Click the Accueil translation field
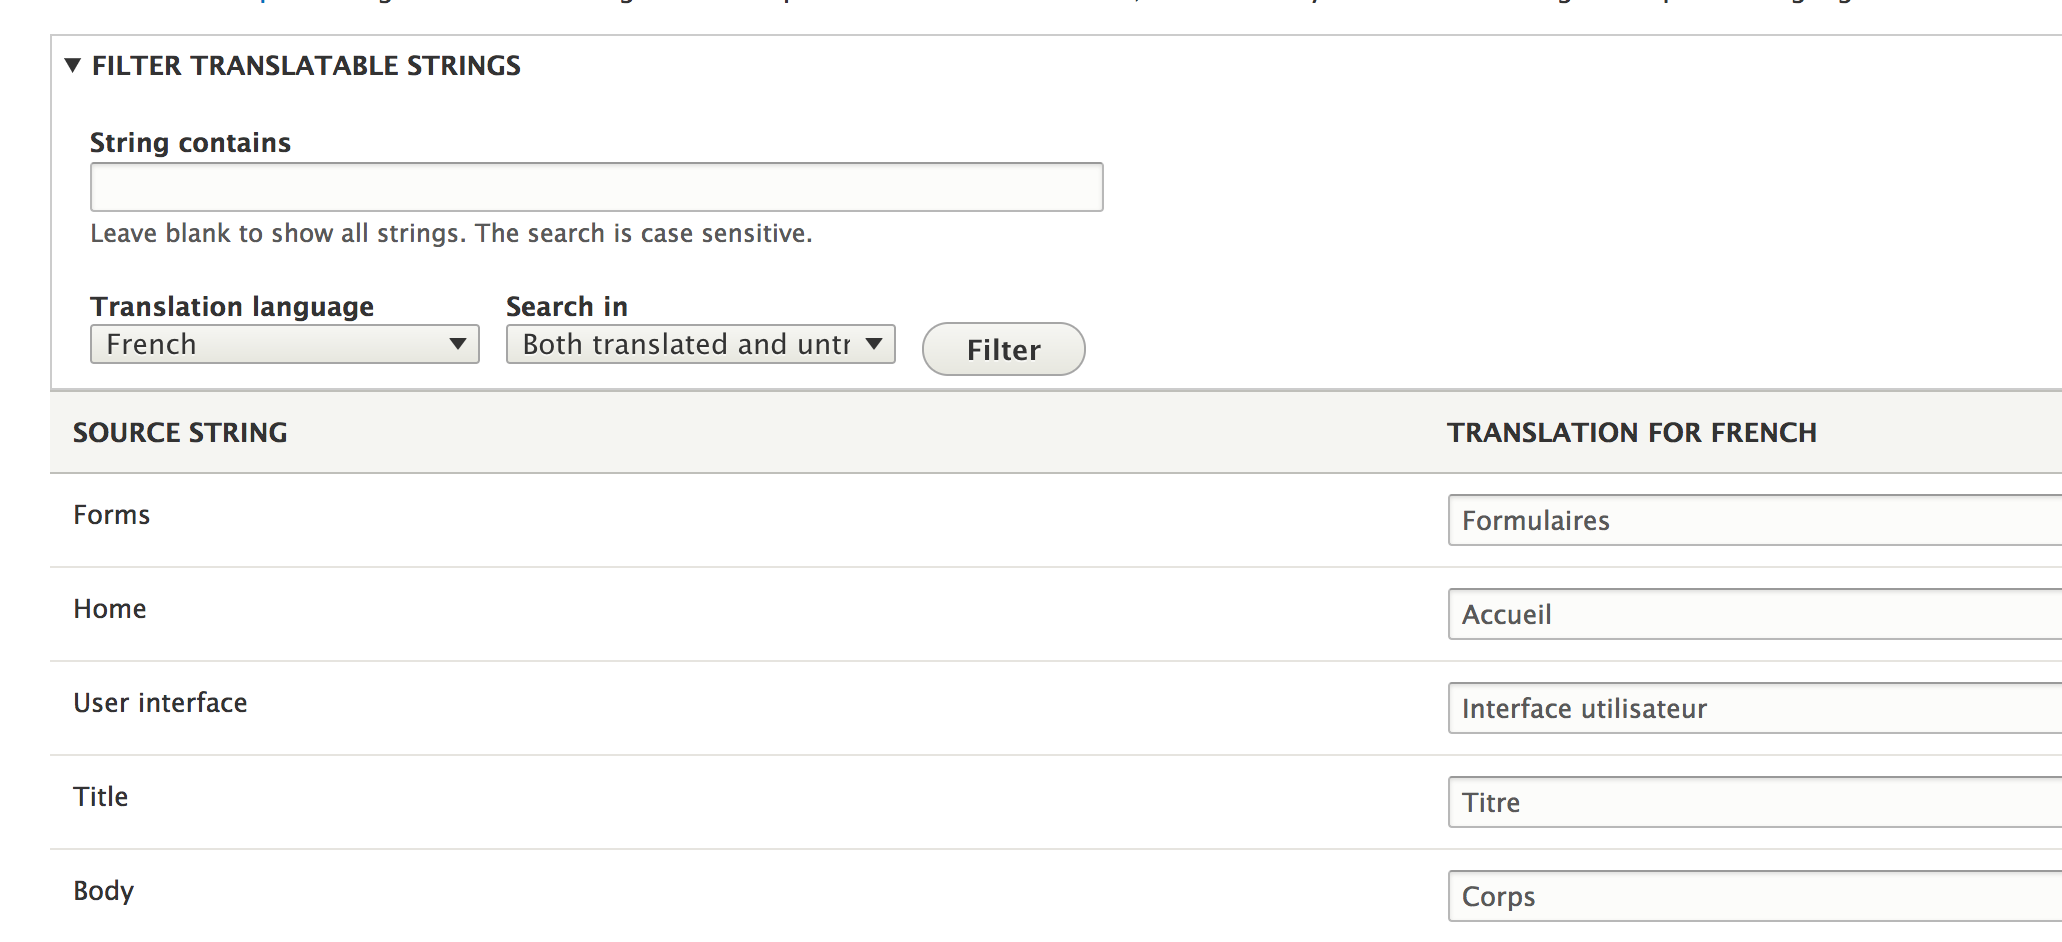Viewport: 2062px width, 942px height. (1752, 614)
